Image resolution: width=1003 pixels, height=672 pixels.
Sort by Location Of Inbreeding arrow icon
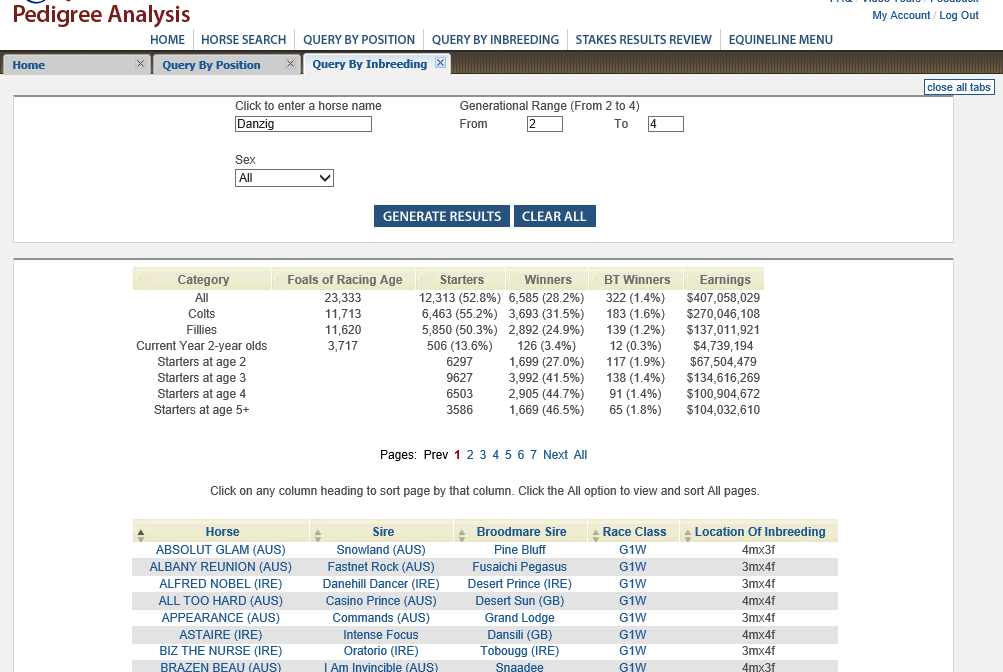686,533
